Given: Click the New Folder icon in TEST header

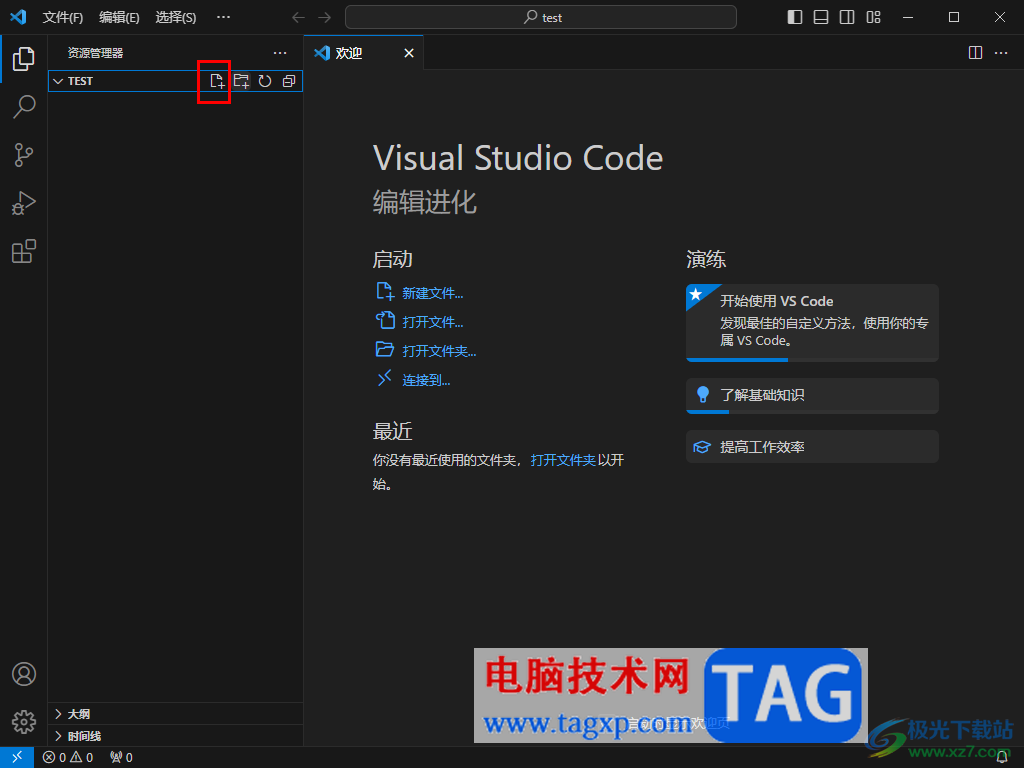Looking at the screenshot, I should (241, 81).
